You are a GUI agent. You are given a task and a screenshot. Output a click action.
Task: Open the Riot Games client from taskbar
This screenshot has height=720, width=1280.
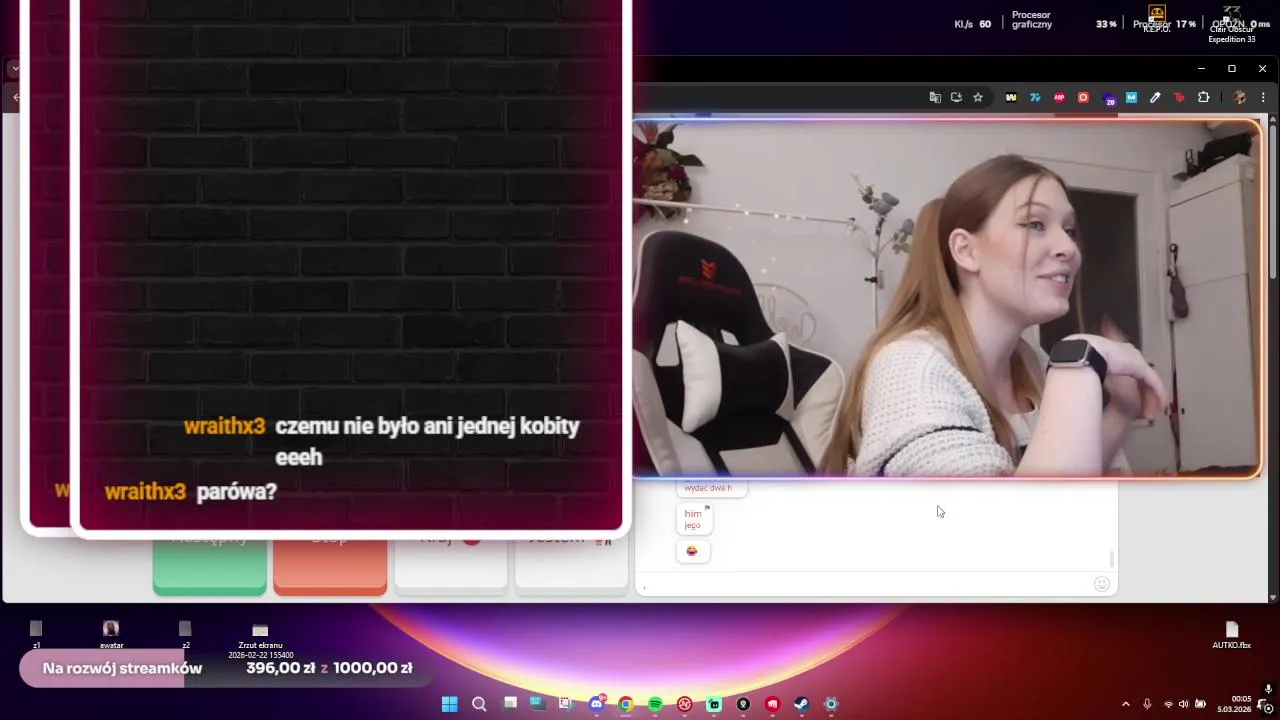(x=773, y=704)
